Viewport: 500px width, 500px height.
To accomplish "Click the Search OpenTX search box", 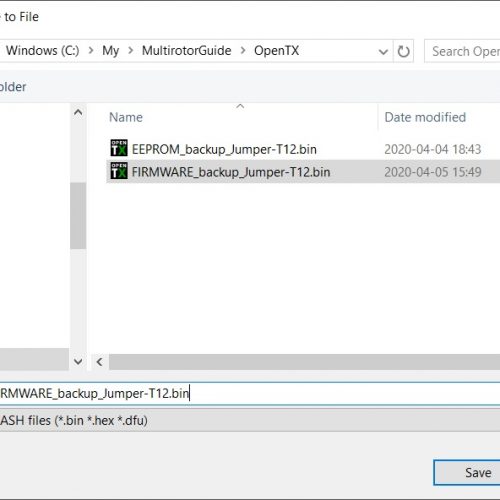I will pos(463,51).
